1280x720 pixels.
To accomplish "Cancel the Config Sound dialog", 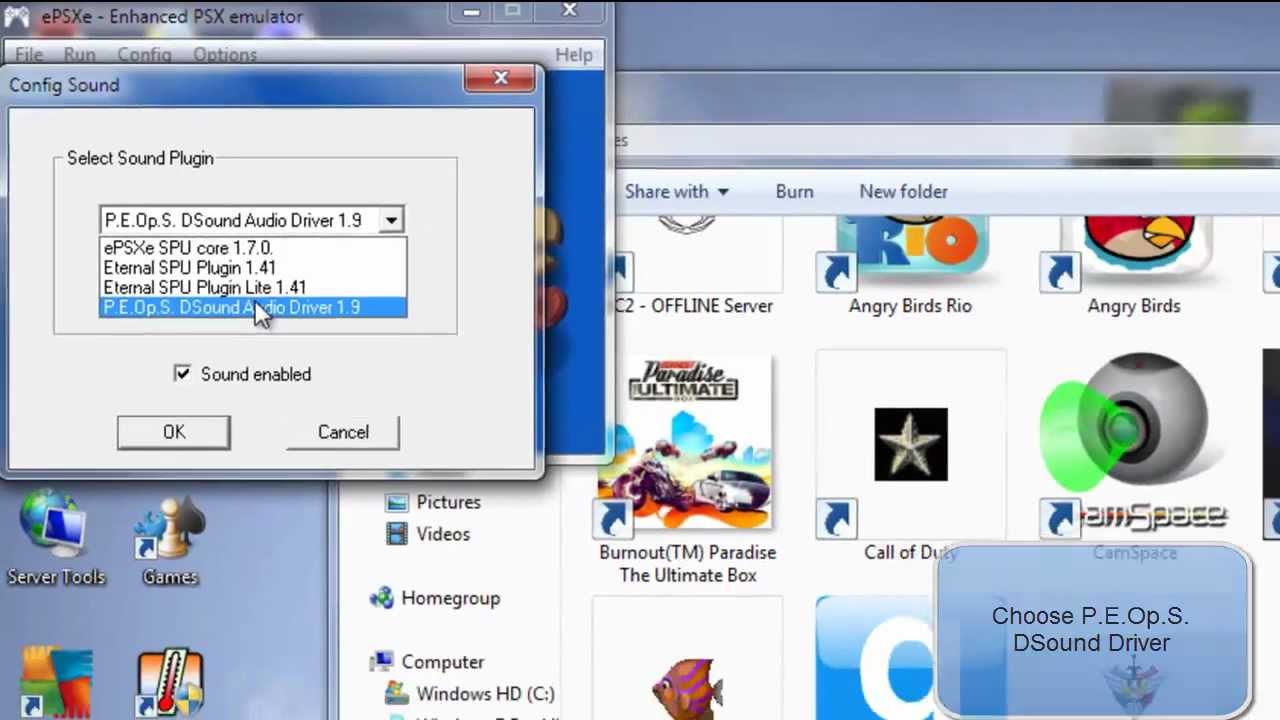I will [x=343, y=432].
